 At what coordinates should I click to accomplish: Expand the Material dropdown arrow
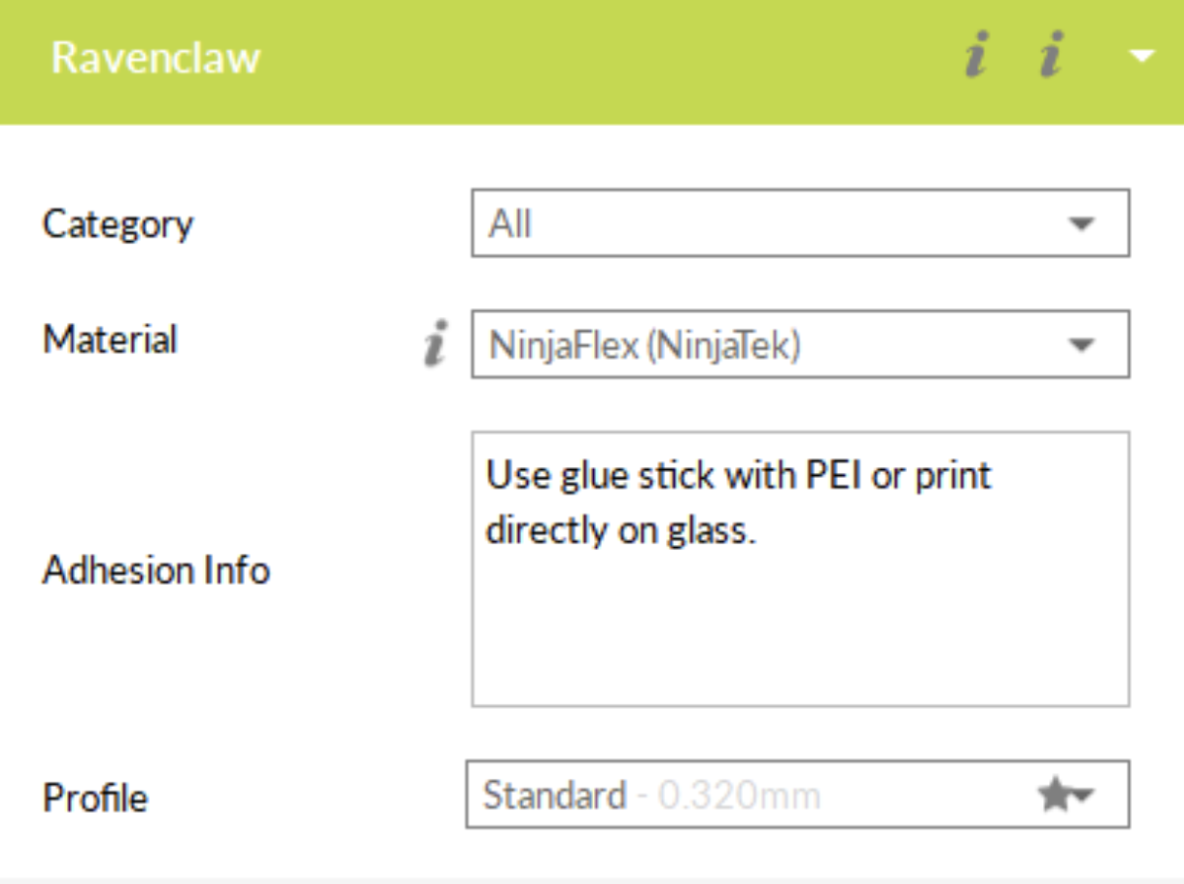pyautogui.click(x=1081, y=345)
